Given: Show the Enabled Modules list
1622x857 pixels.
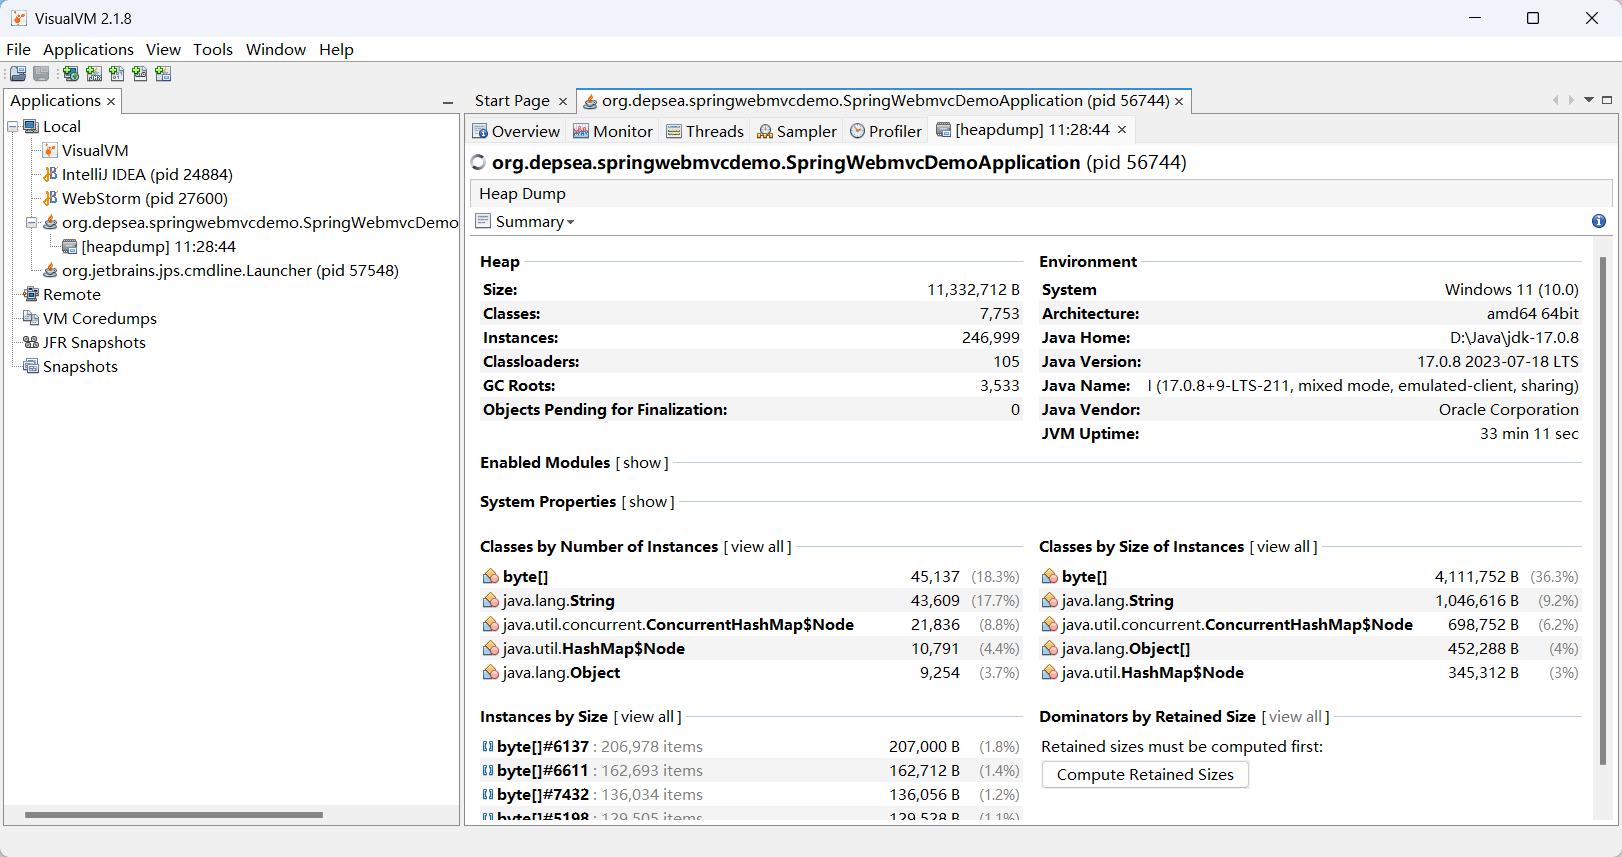Looking at the screenshot, I should [642, 463].
